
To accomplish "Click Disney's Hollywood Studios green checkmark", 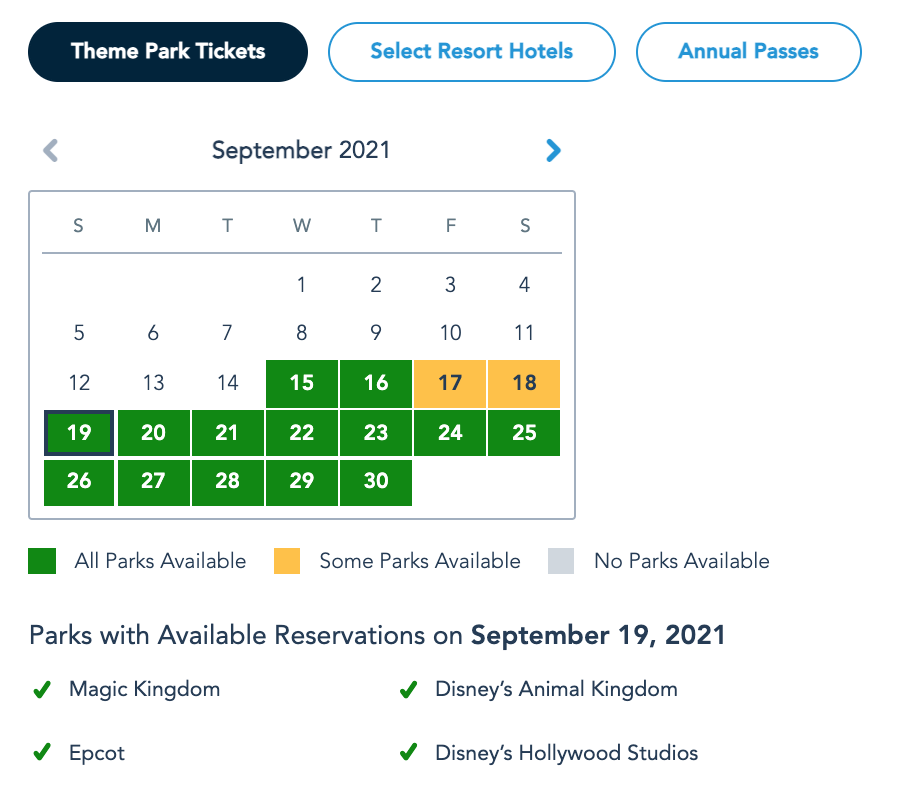I will click(x=408, y=753).
